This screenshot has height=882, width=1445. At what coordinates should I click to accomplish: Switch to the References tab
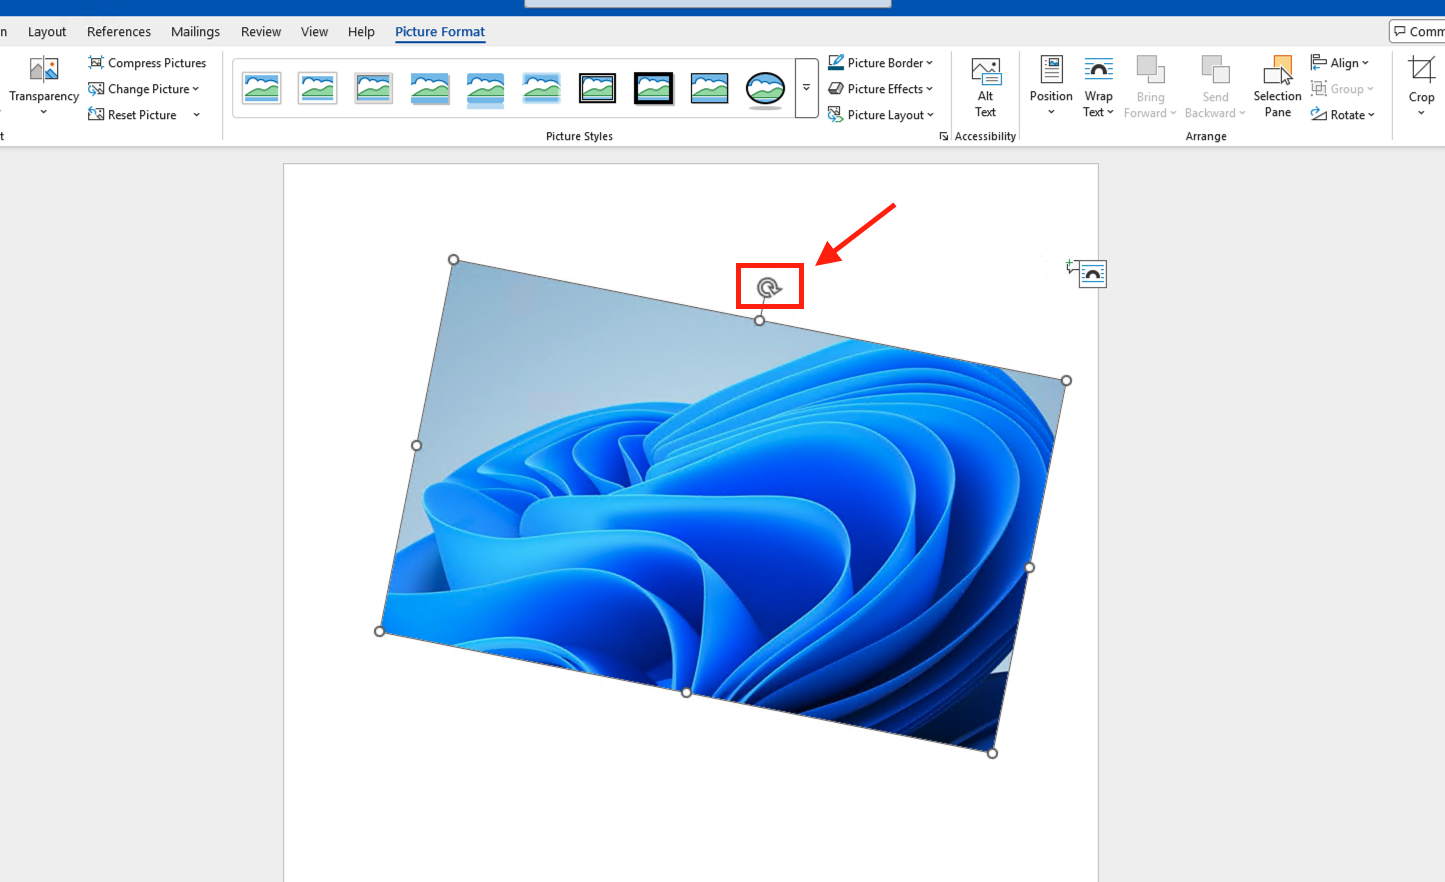coord(119,32)
